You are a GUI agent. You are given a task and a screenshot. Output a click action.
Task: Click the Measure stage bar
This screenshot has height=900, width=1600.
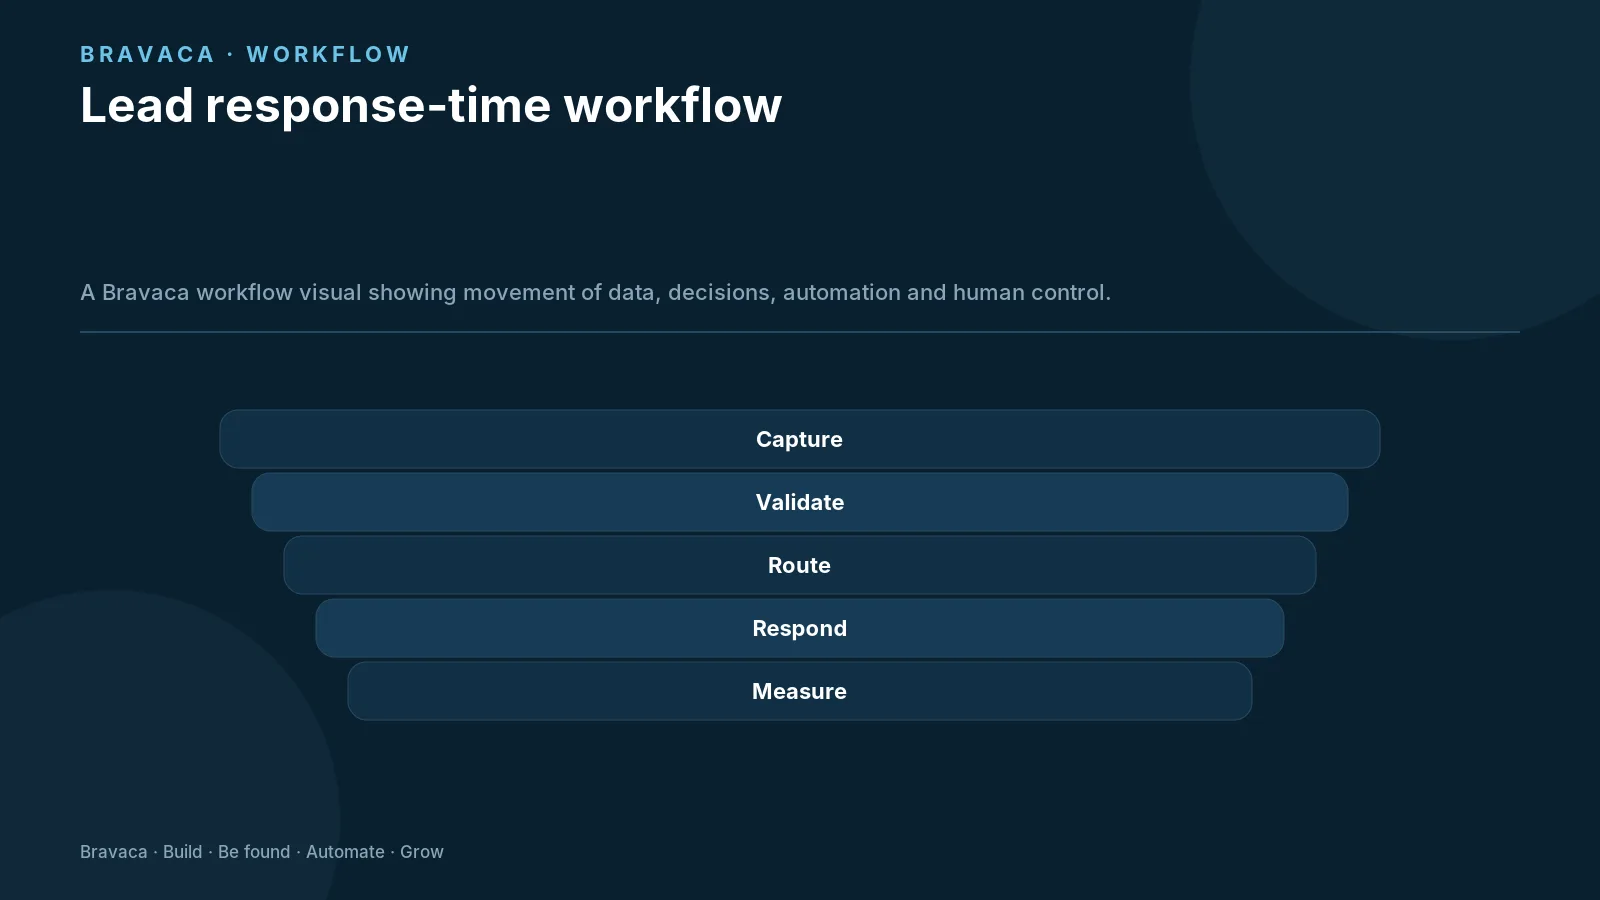point(800,691)
